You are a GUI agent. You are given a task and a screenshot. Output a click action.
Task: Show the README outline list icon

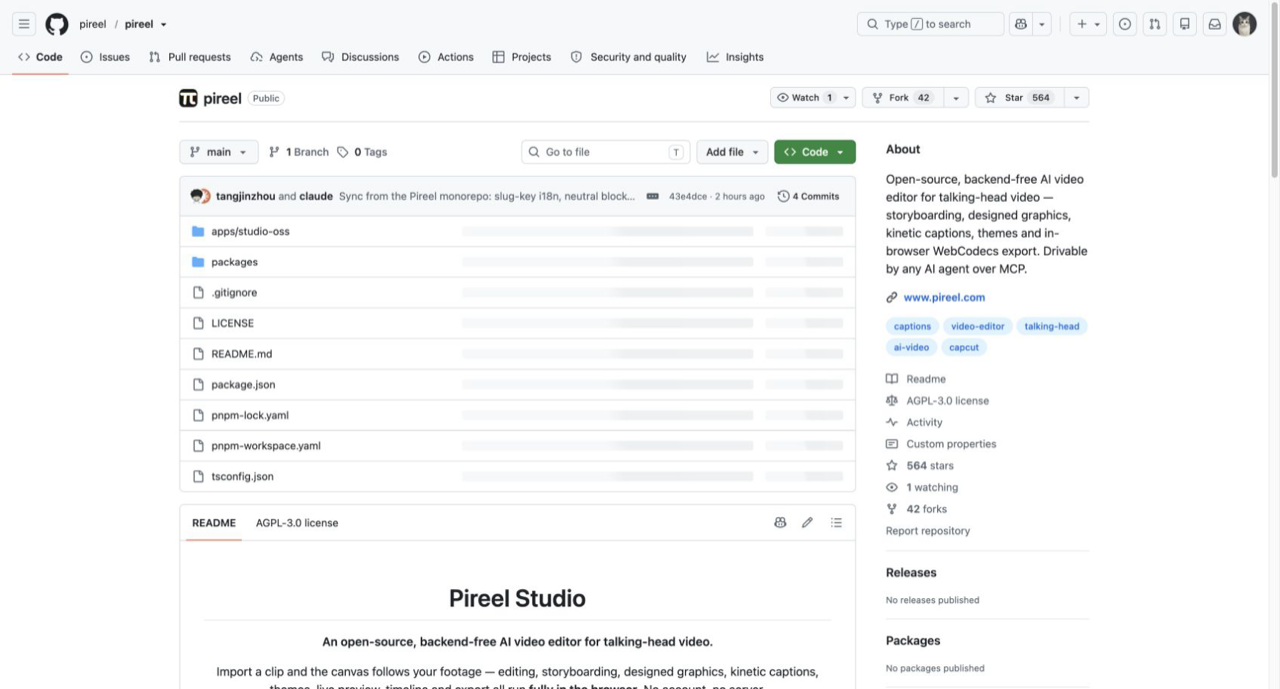(836, 522)
